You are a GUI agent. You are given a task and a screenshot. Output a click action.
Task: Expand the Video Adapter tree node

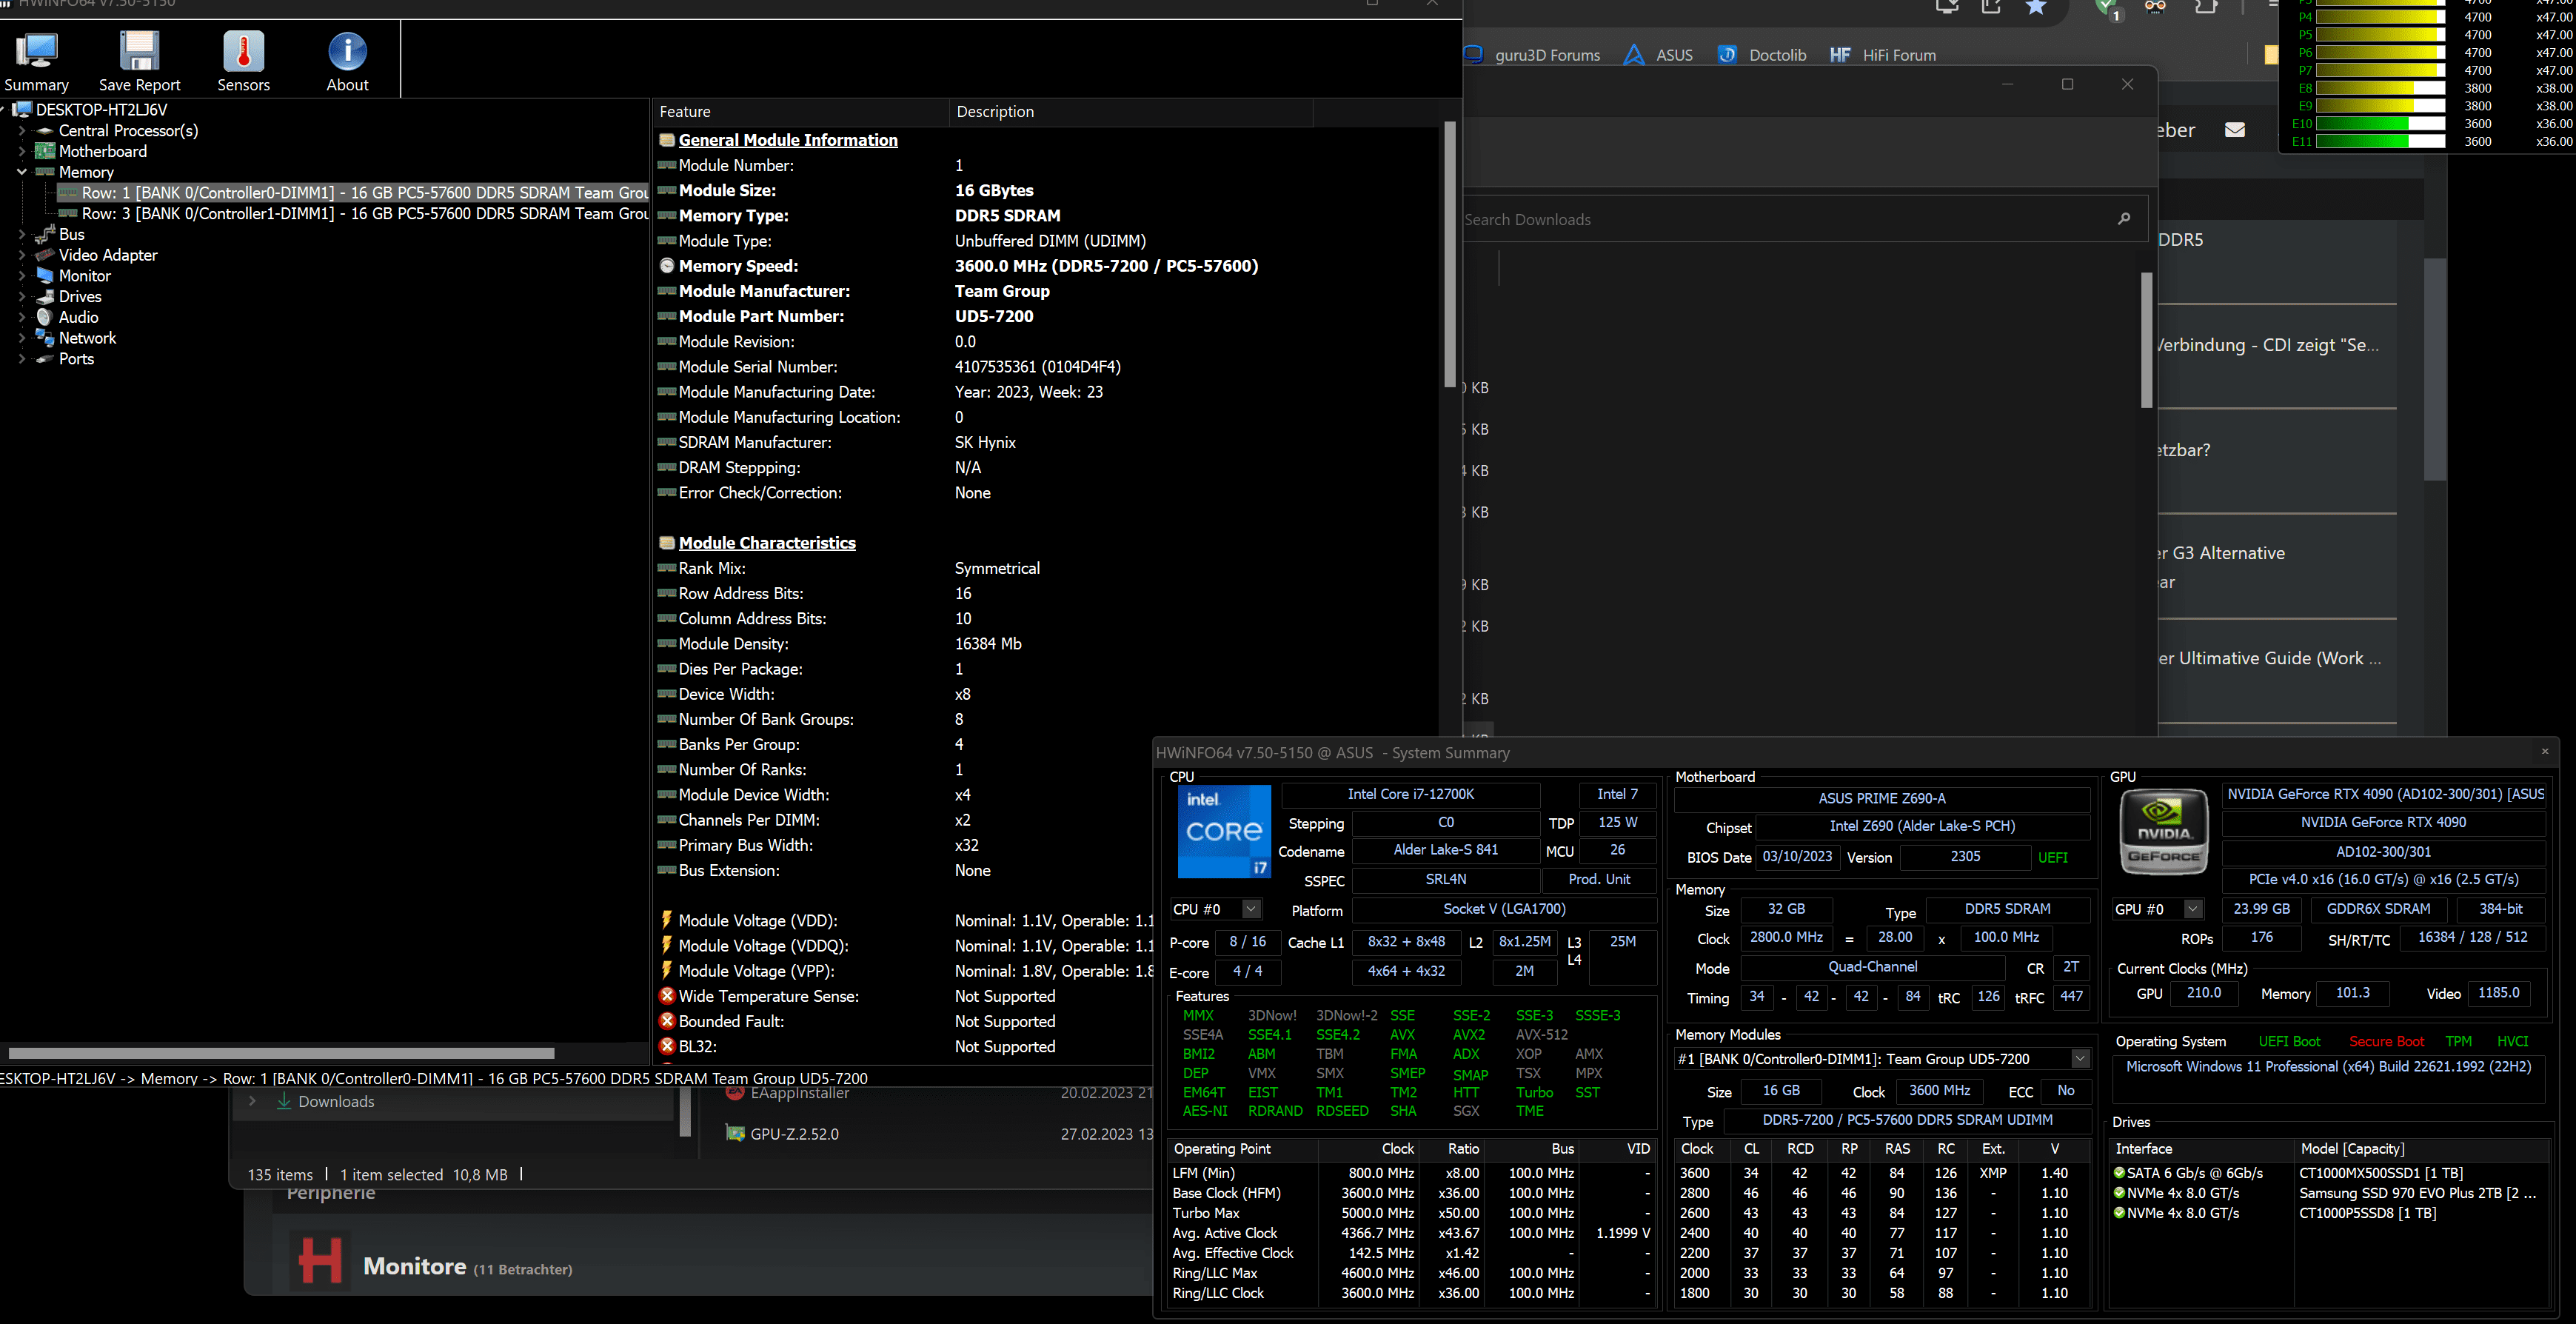[x=22, y=255]
